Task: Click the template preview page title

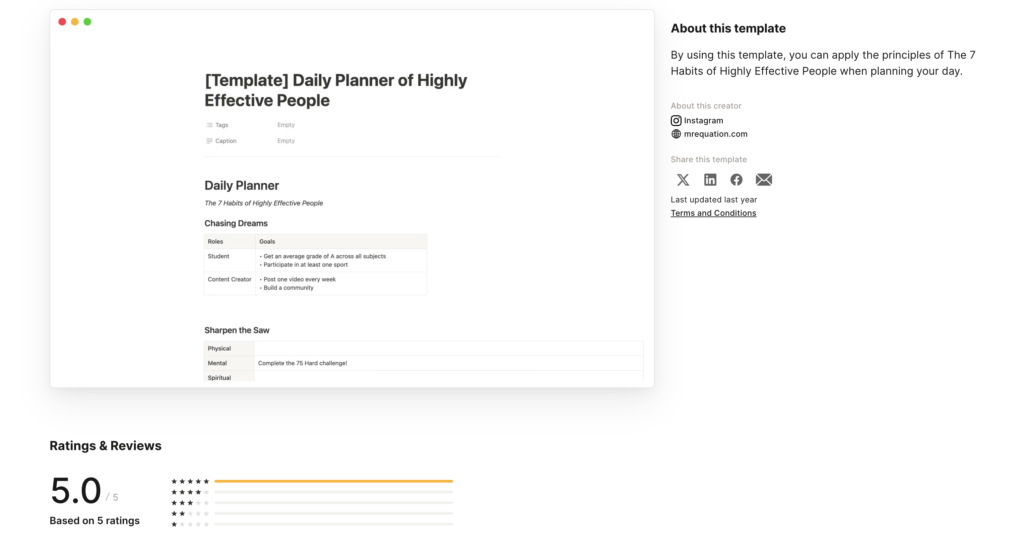Action: click(x=336, y=90)
